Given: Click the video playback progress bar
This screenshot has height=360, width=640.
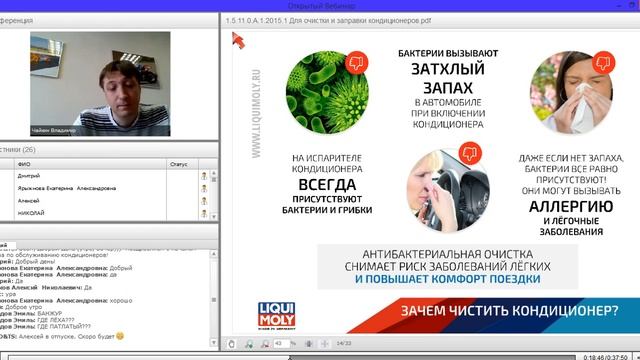Looking at the screenshot, I should click(x=291, y=358).
